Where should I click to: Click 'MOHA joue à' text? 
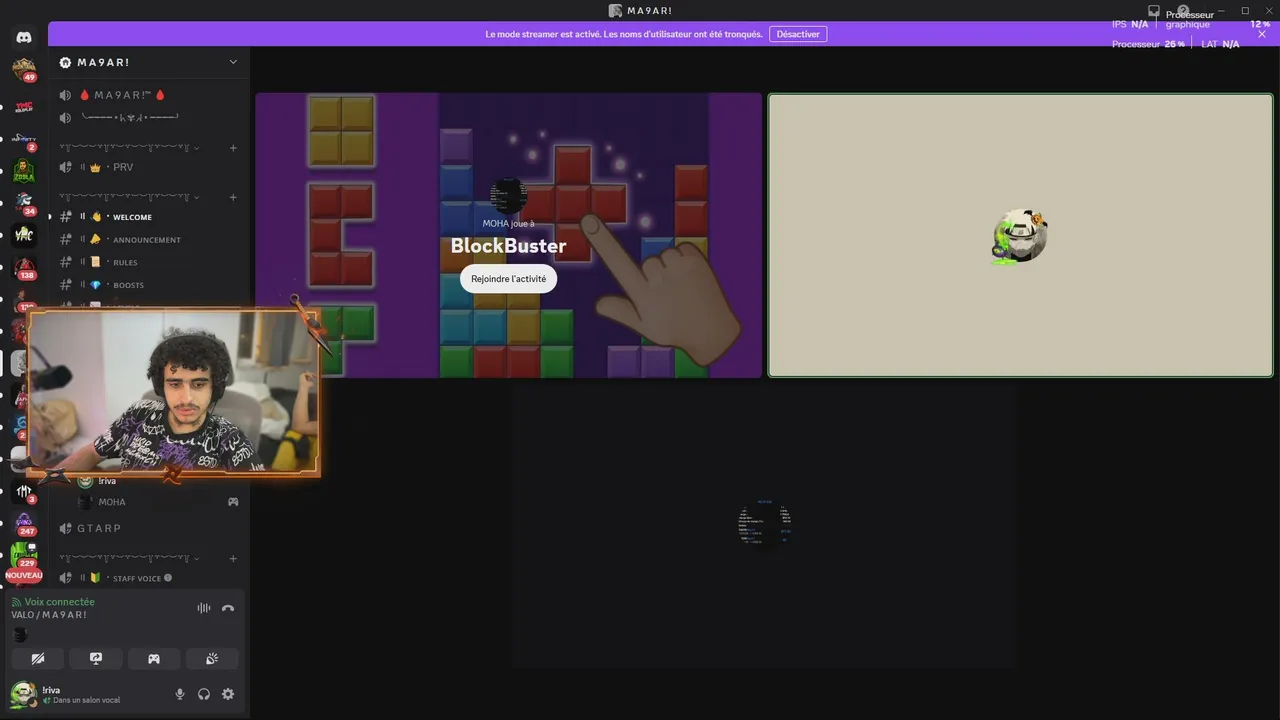[x=508, y=224]
